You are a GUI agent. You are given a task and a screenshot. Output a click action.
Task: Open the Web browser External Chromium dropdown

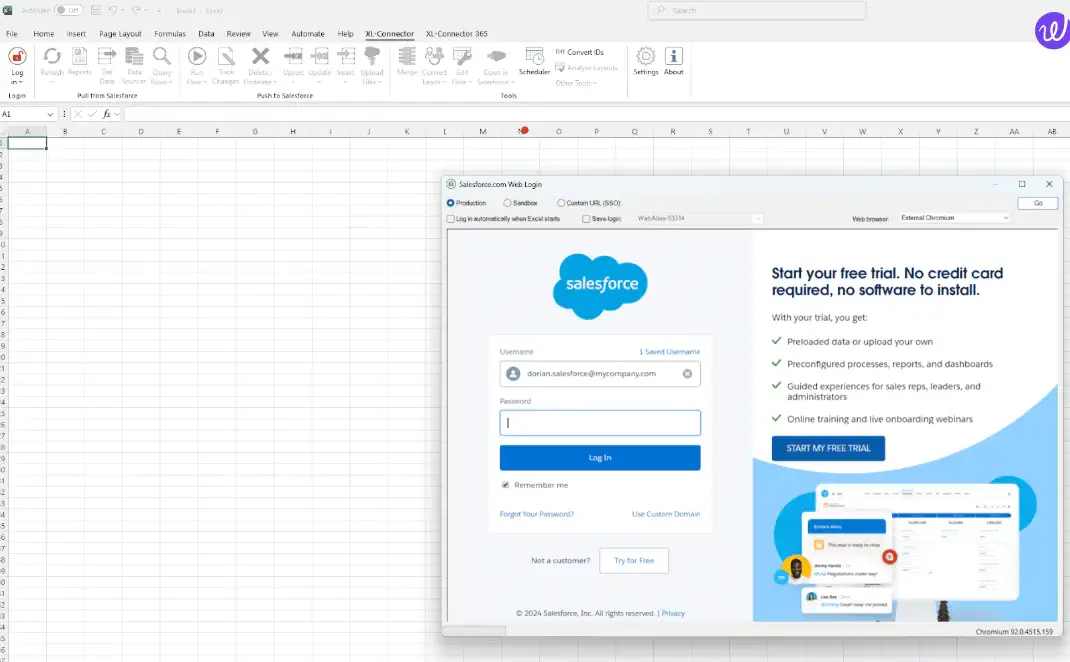tap(954, 218)
